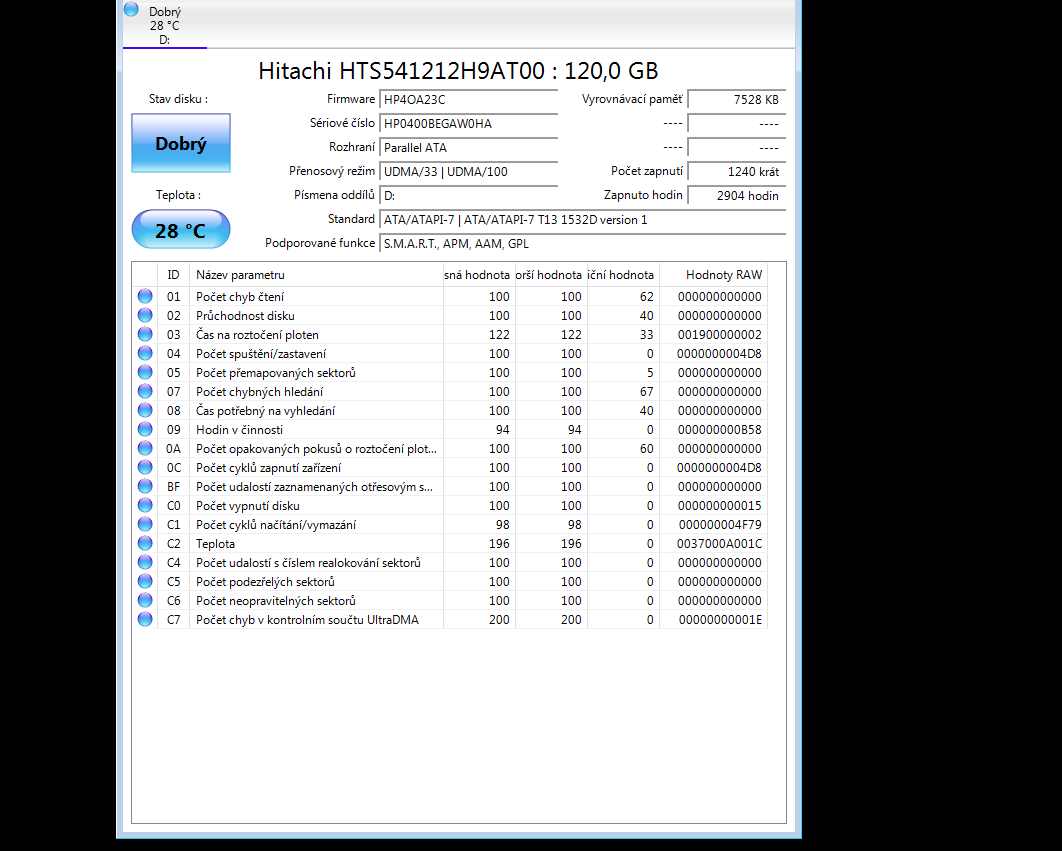Viewport: 1062px width, 851px height.
Task: Click the status orb for row 0C
Action: click(x=145, y=467)
